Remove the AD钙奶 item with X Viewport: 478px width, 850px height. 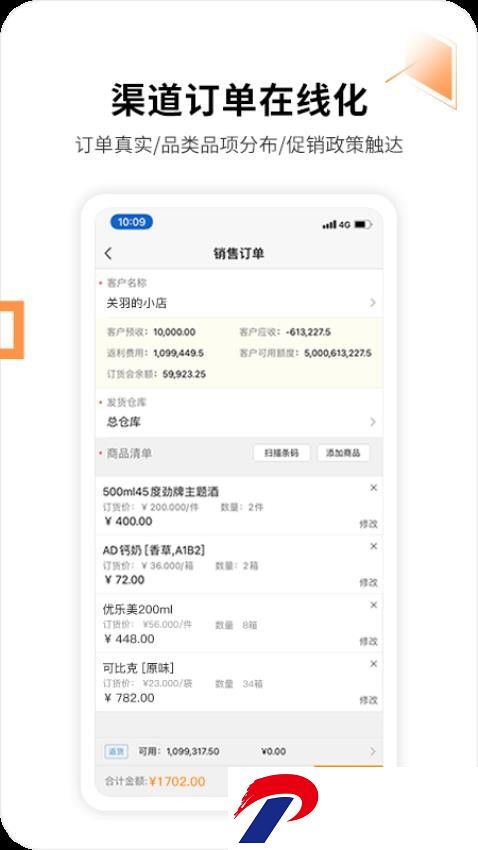tap(373, 546)
